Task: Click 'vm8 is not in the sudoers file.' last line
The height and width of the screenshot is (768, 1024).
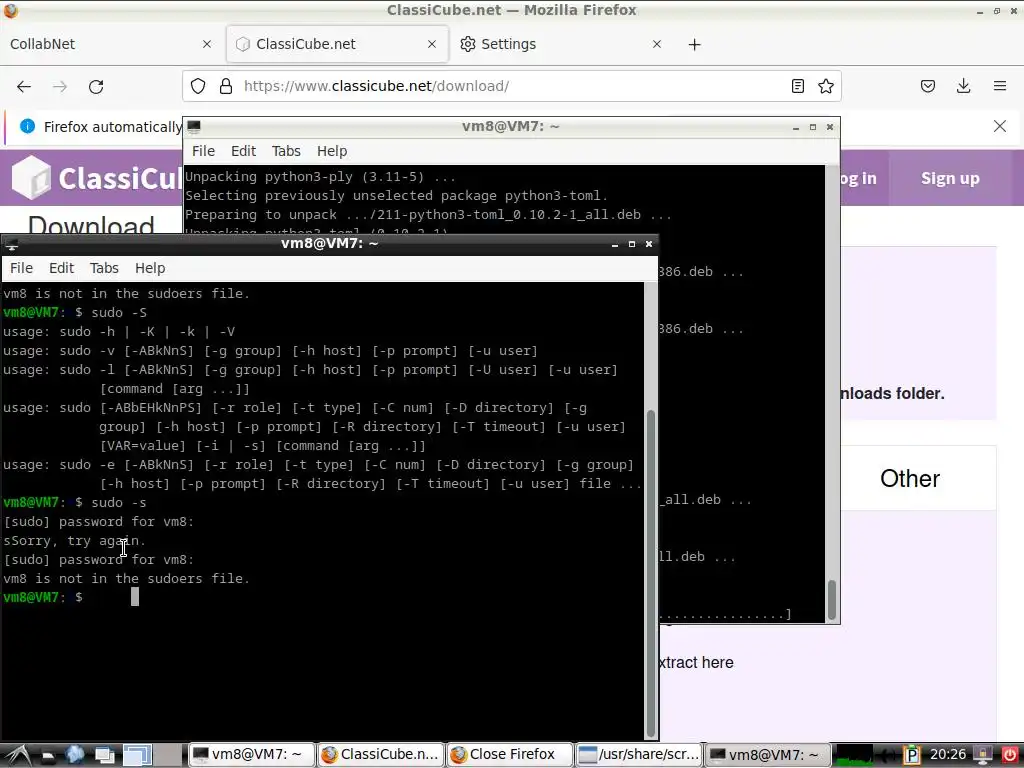Action: click(x=127, y=579)
